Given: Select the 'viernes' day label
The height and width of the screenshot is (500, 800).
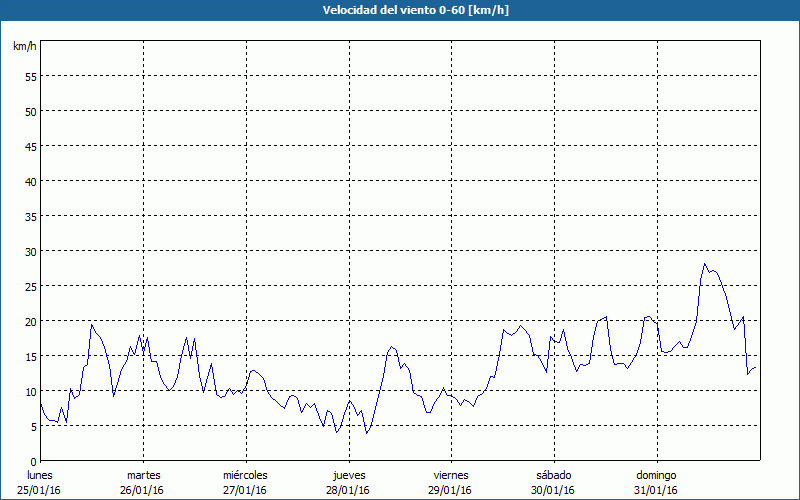Looking at the screenshot, I should [x=451, y=475].
